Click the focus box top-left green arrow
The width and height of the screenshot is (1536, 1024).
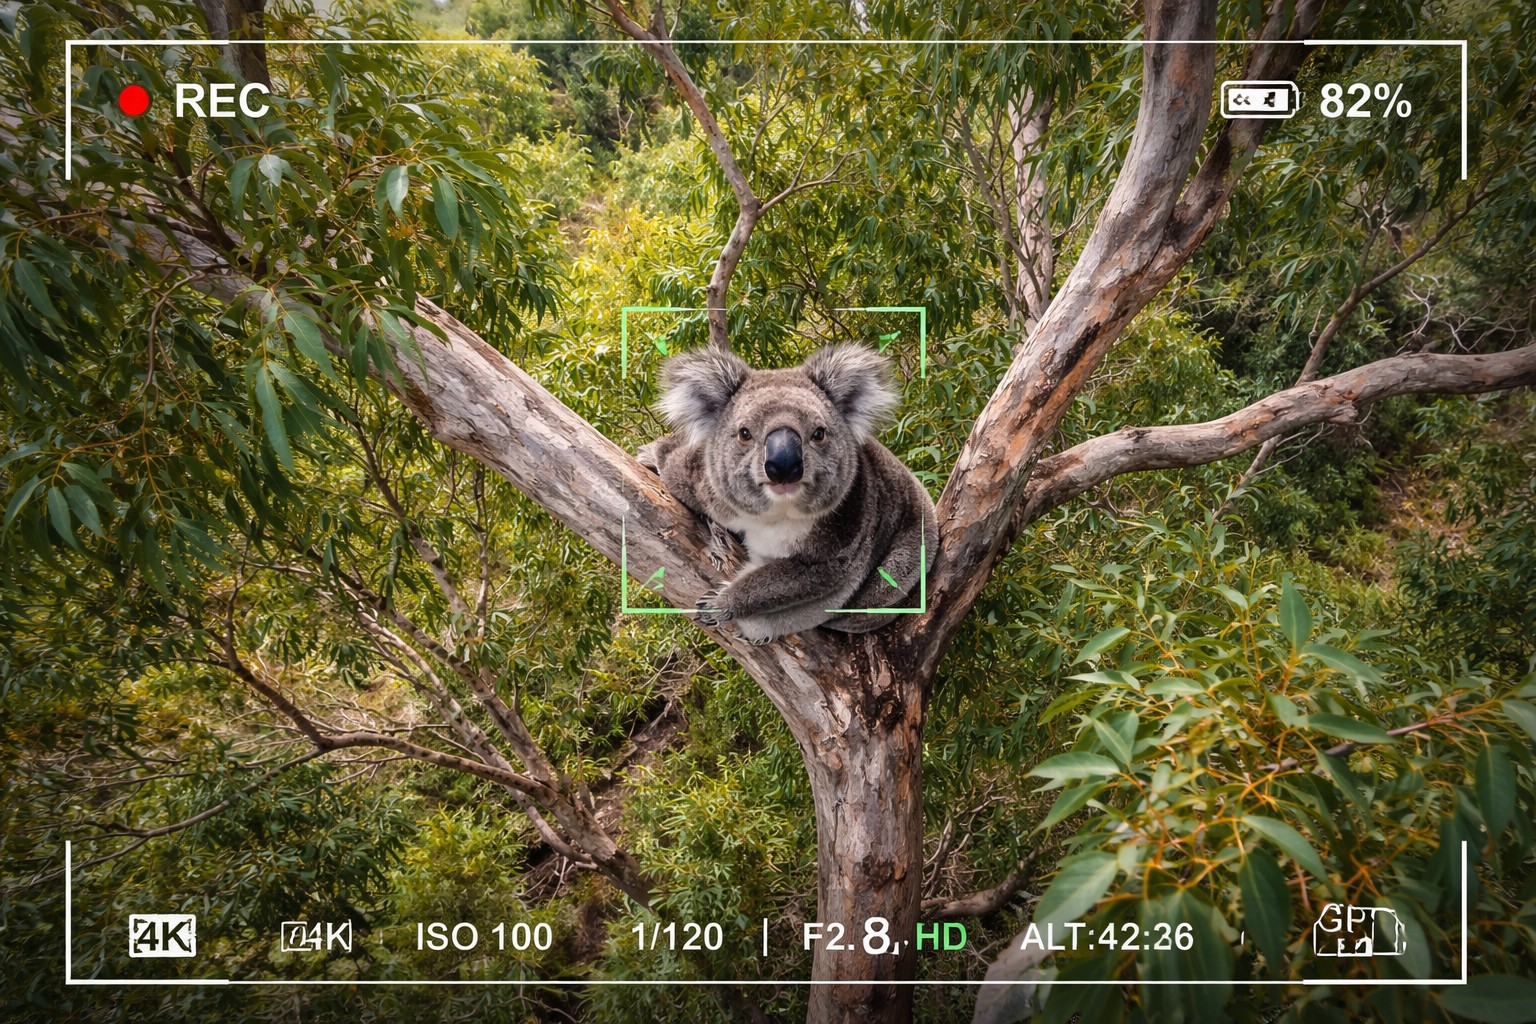tap(659, 346)
